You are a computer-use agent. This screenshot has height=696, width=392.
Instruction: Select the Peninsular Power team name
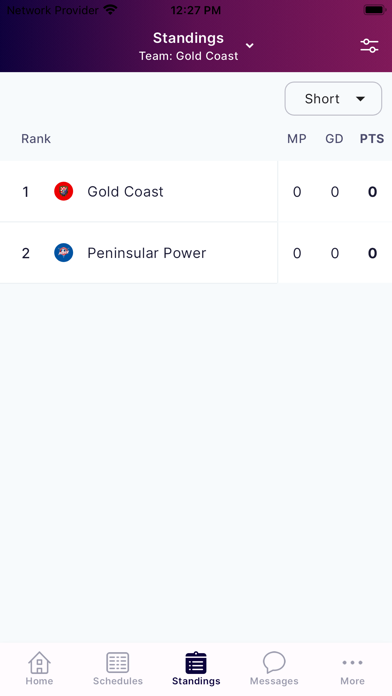point(147,253)
